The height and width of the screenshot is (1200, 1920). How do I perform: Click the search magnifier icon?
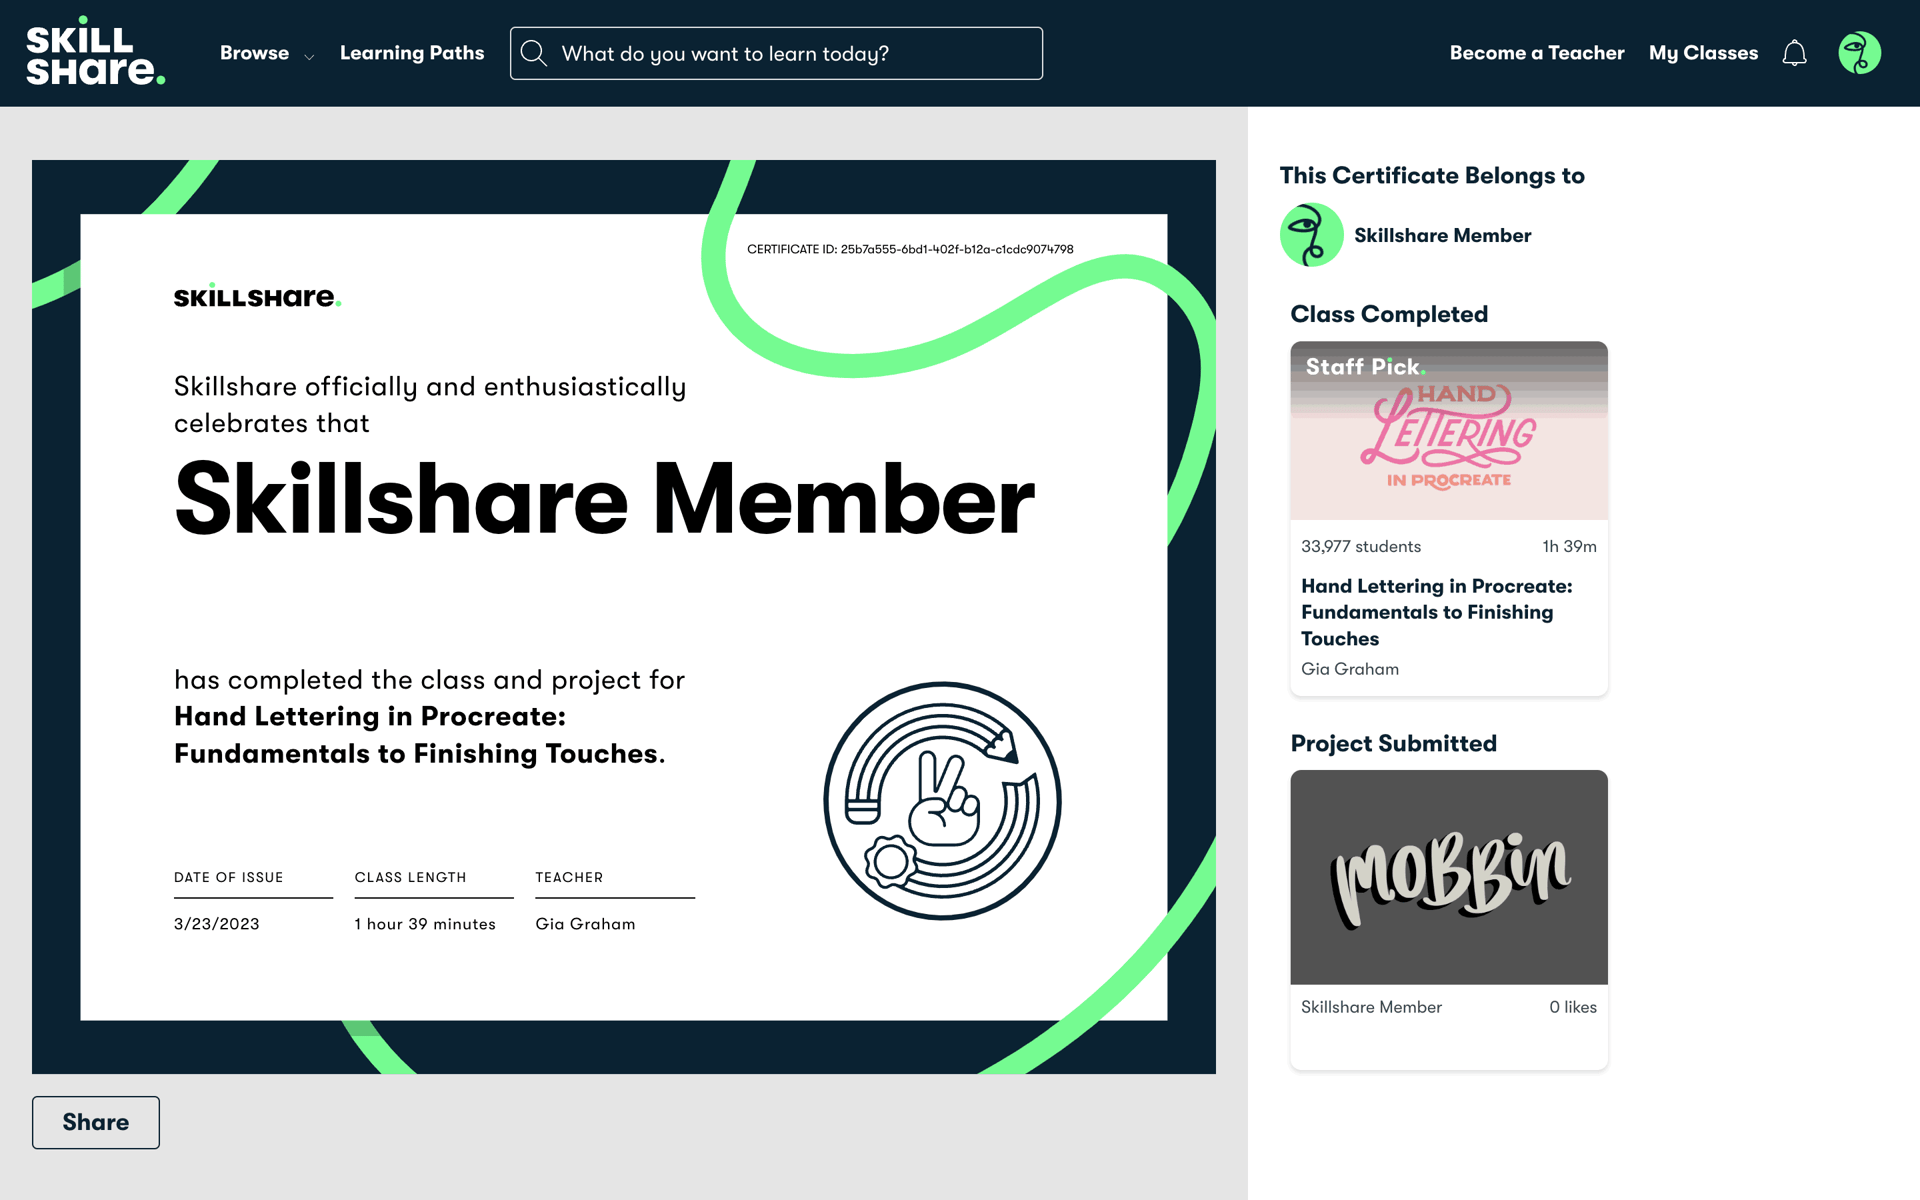click(x=534, y=53)
